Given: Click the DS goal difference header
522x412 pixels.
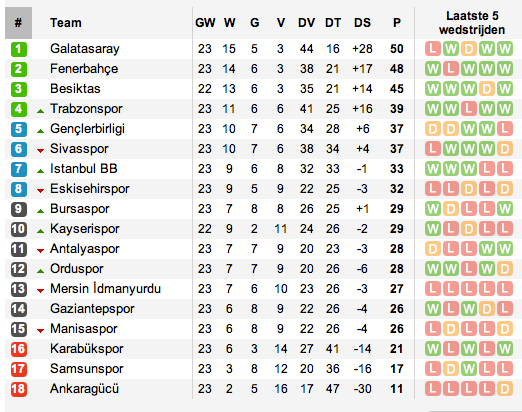Looking at the screenshot, I should click(x=362, y=23).
